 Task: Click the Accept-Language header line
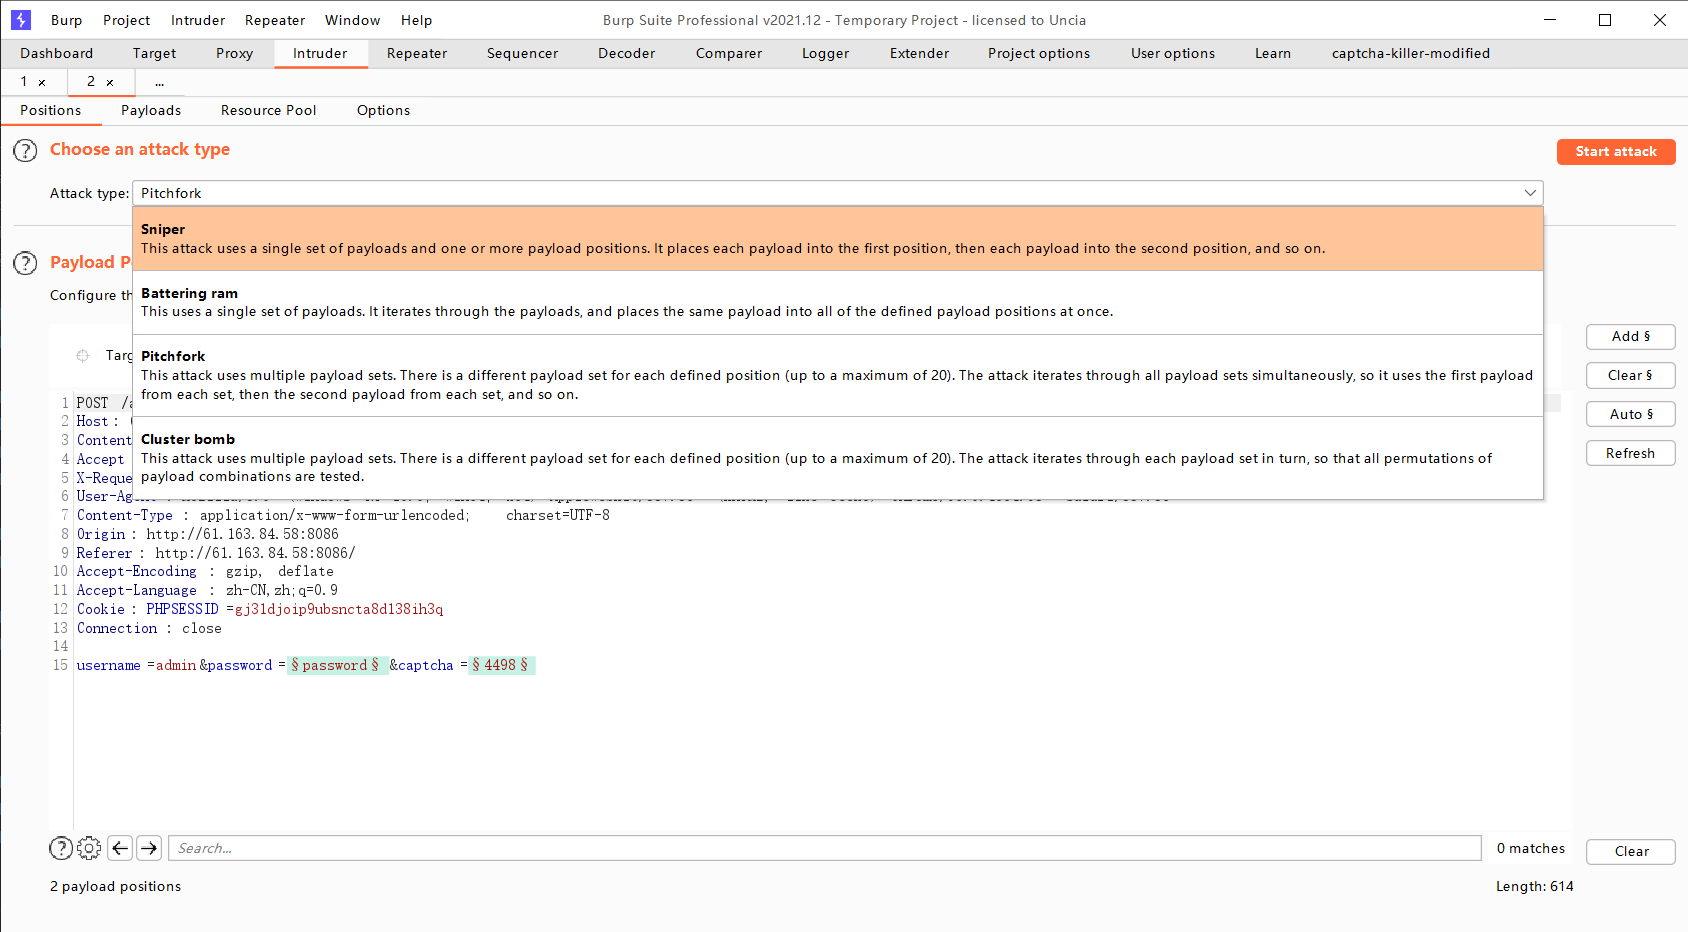(208, 590)
